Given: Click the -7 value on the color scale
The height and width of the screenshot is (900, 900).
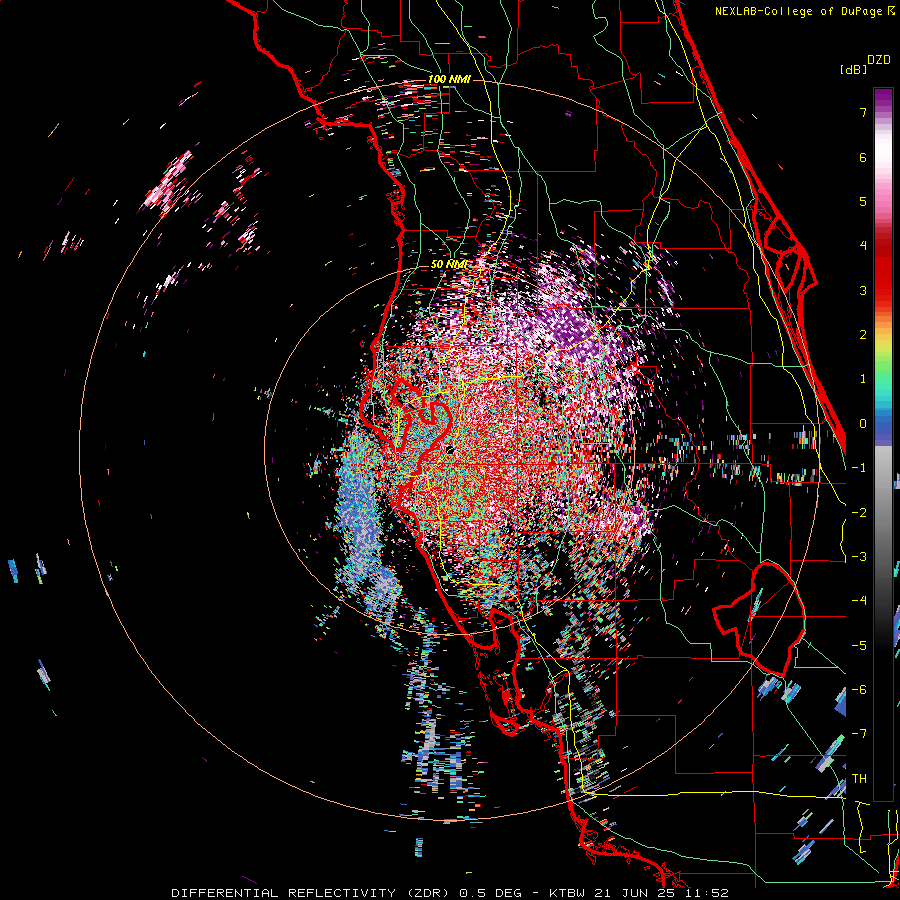Looking at the screenshot, I should 859,734.
